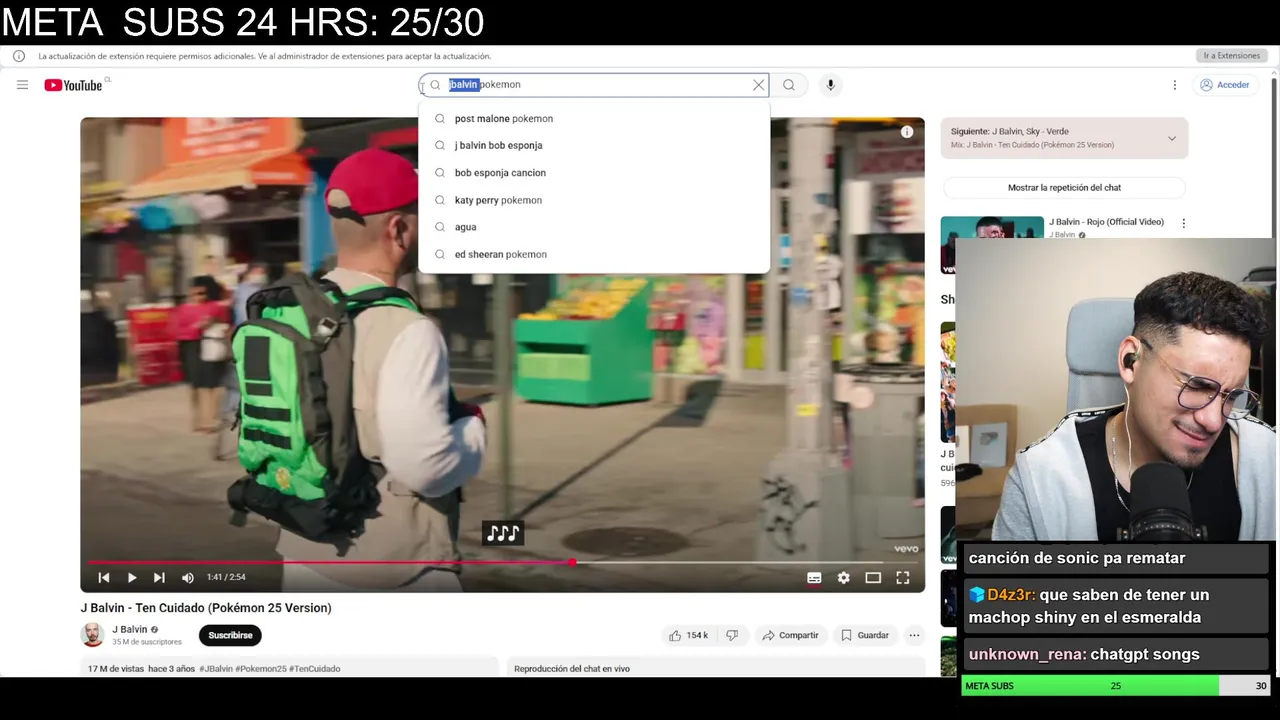Clear the search box with X
1280x720 pixels.
click(x=758, y=85)
